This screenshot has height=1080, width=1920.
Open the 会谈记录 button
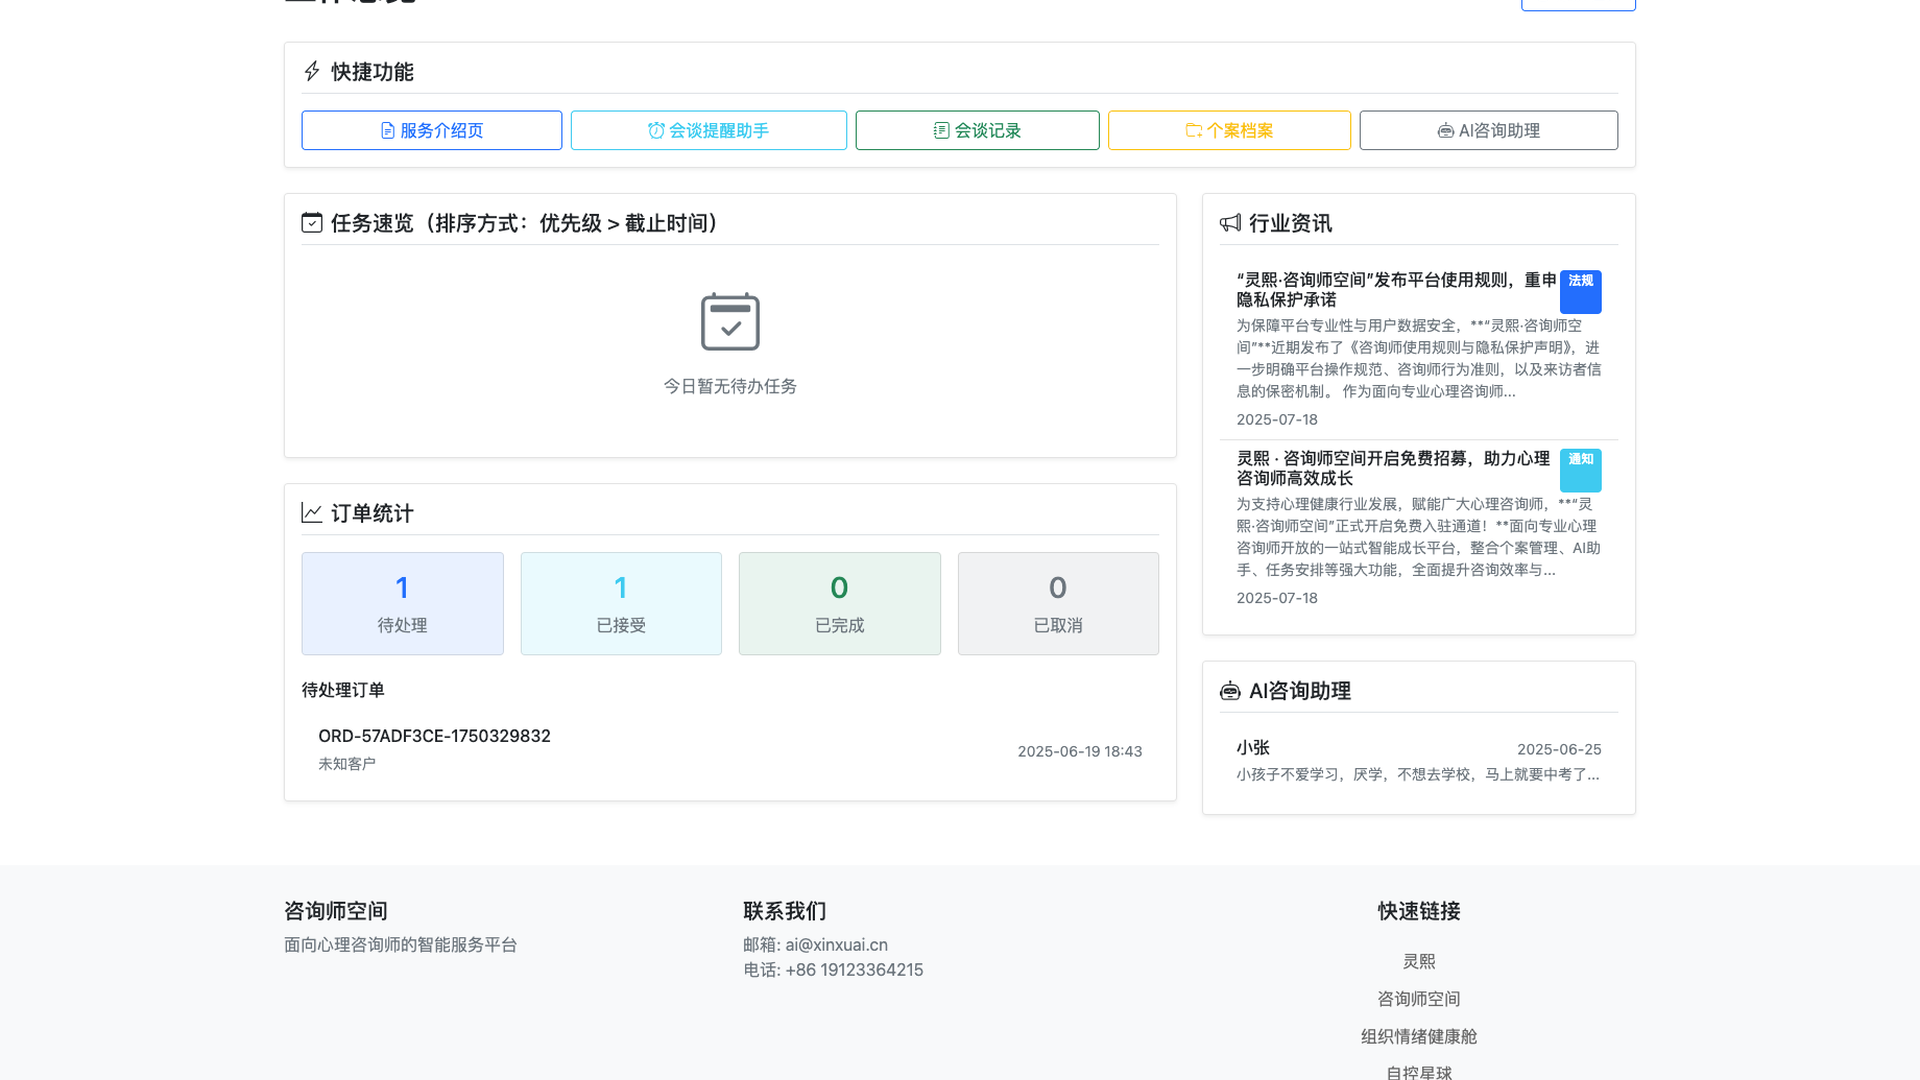point(977,130)
